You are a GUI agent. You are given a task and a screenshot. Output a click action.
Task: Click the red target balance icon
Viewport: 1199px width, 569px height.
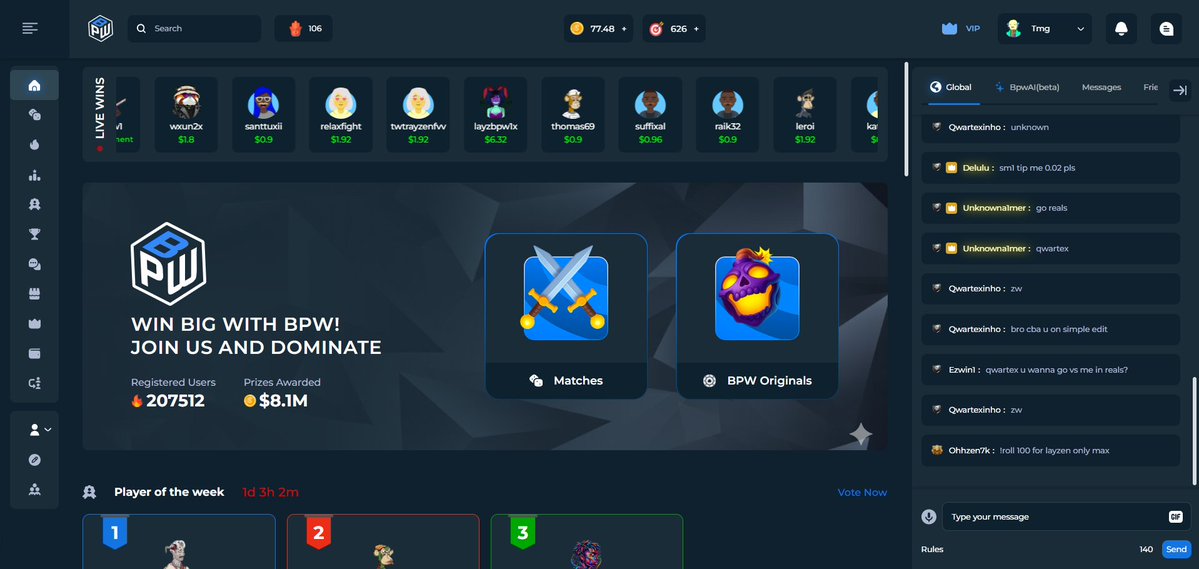click(656, 28)
